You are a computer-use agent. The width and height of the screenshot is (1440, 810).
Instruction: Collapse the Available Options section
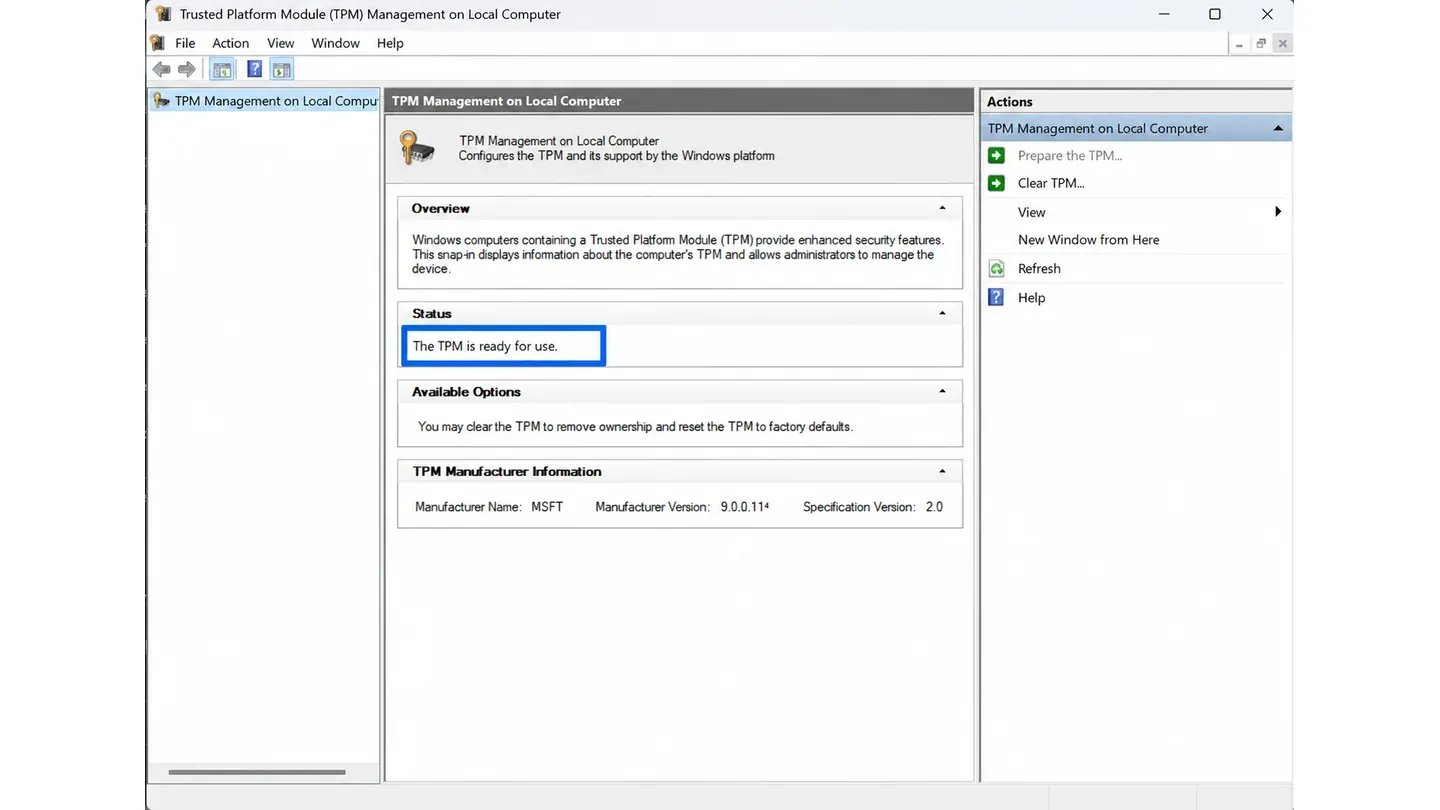click(x=942, y=391)
